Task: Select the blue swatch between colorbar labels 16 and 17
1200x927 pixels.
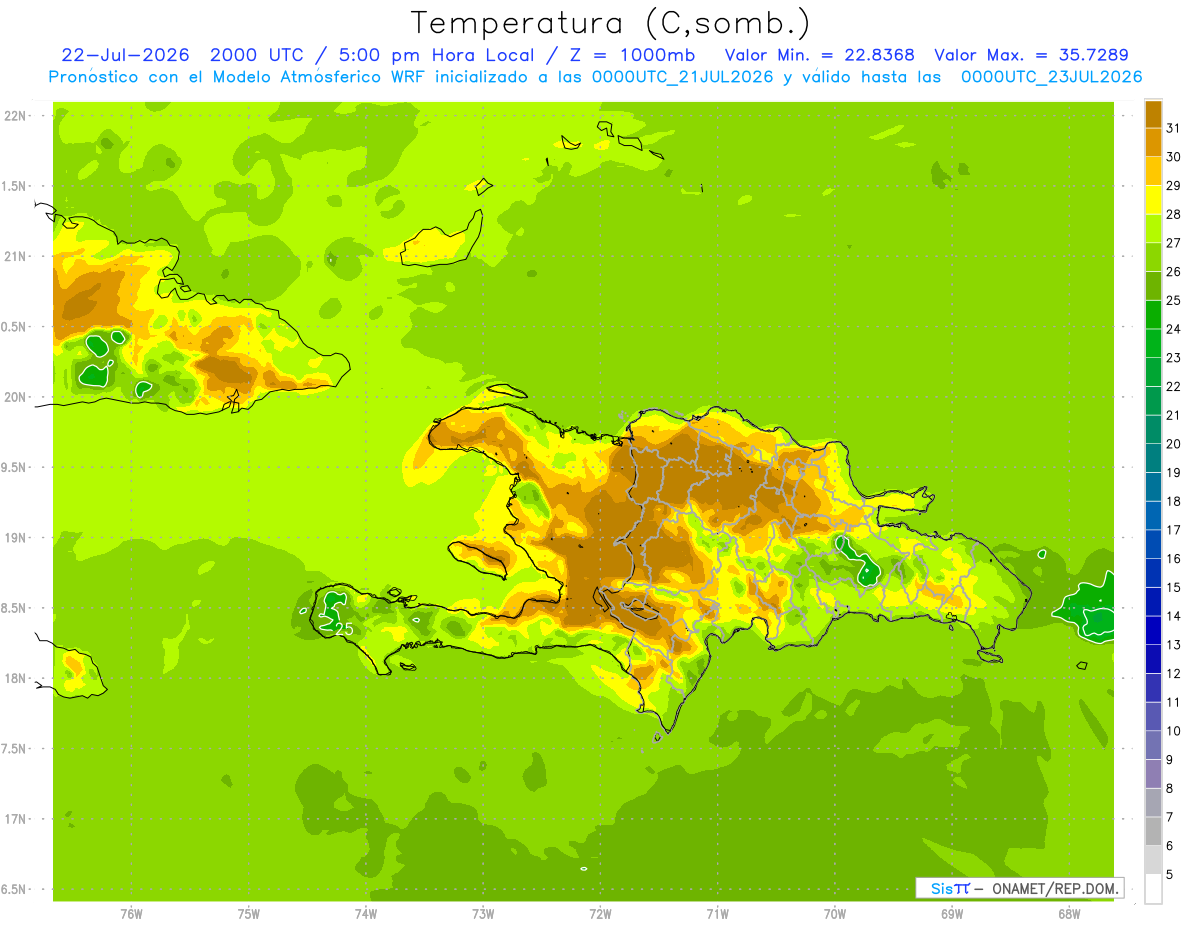Action: tap(1153, 544)
